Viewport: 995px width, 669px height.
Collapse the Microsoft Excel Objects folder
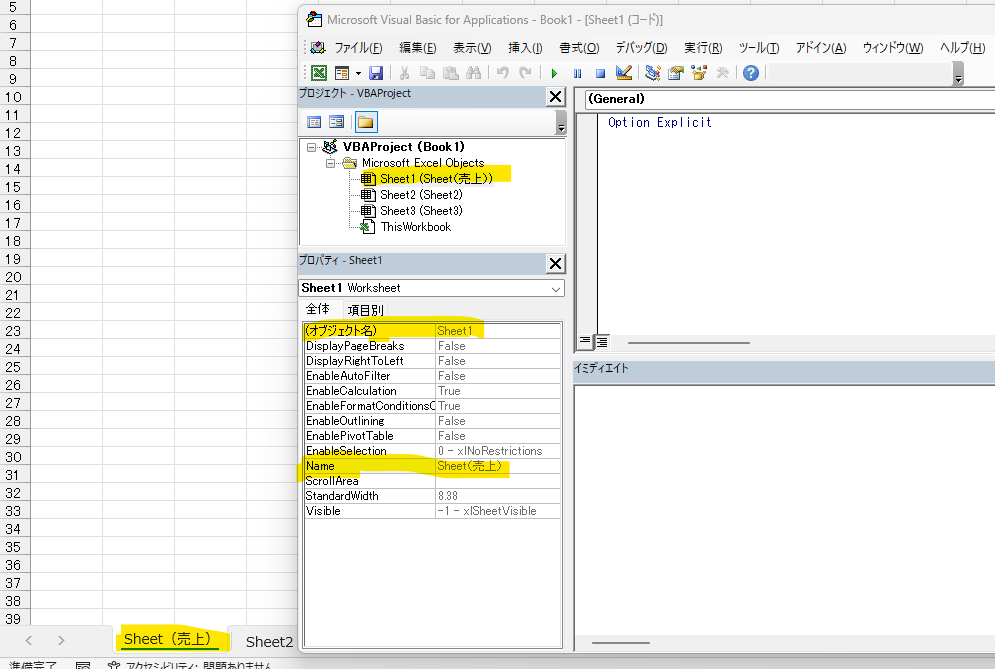330,163
